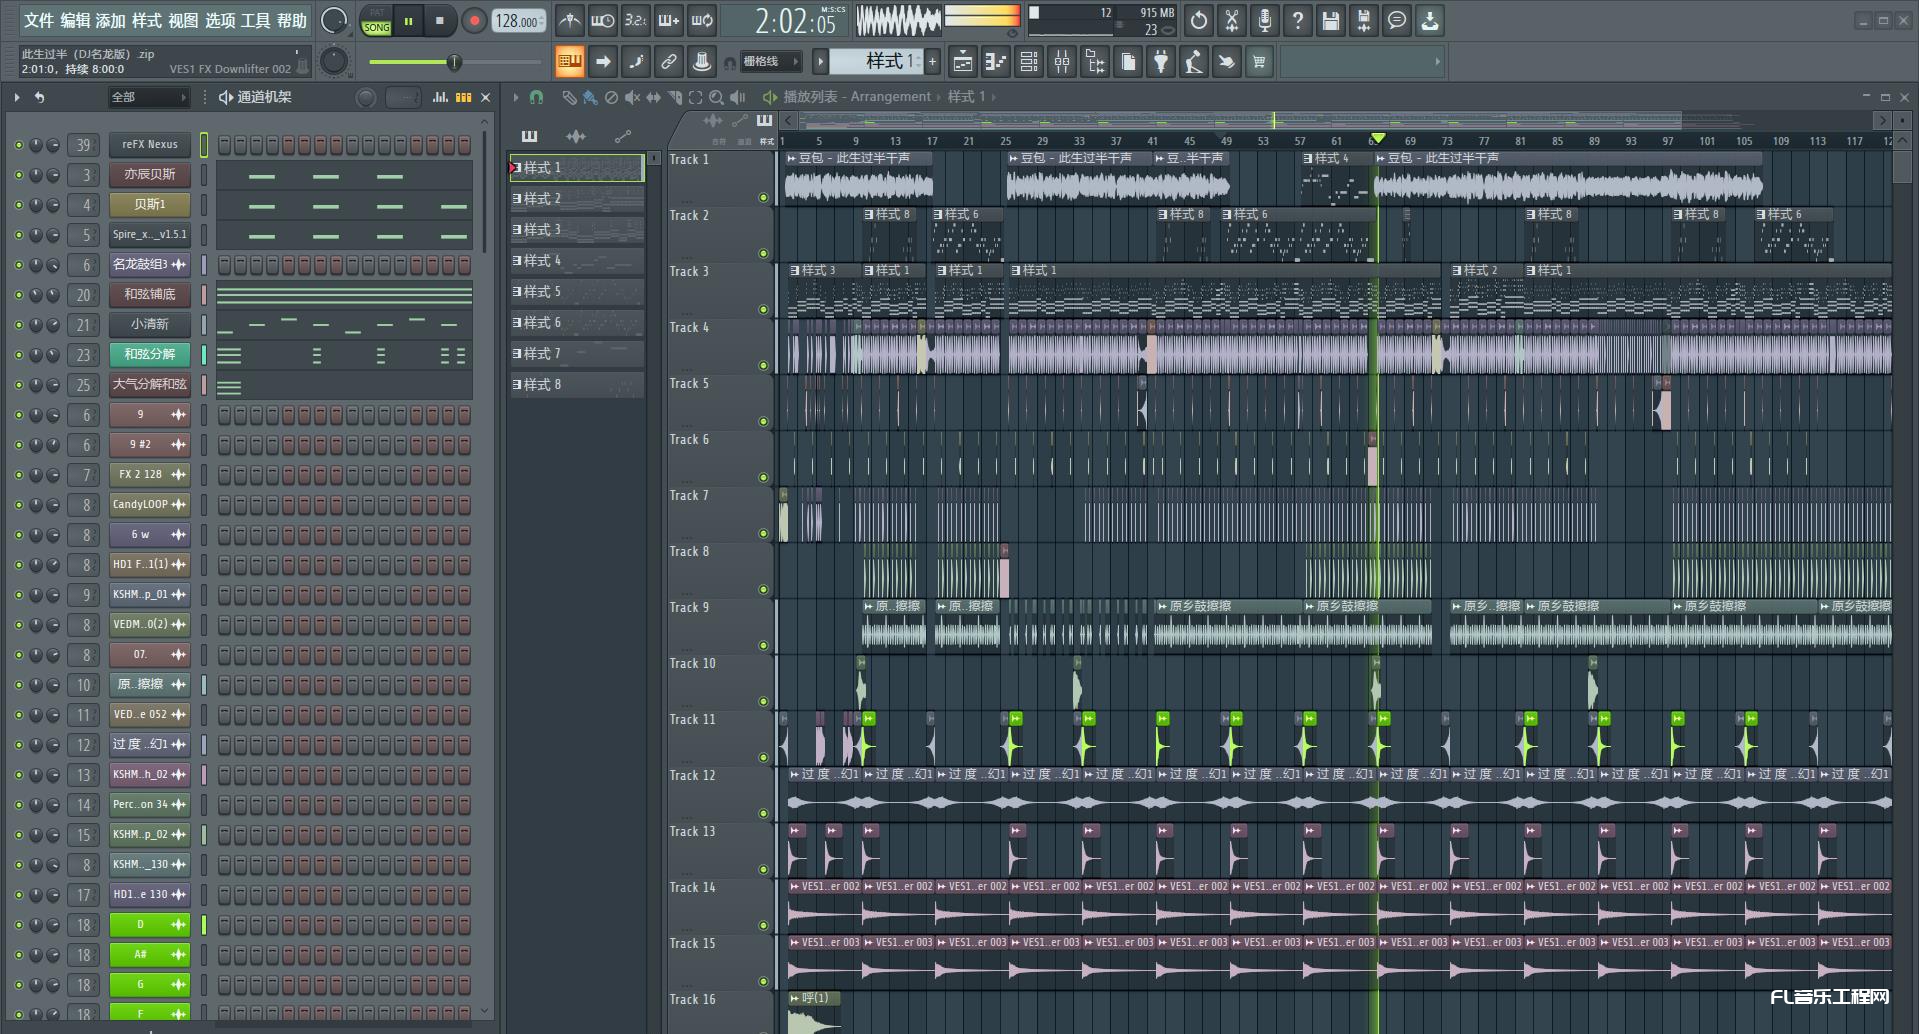Save the project with the floppy icon
The image size is (1919, 1034).
pyautogui.click(x=1330, y=20)
